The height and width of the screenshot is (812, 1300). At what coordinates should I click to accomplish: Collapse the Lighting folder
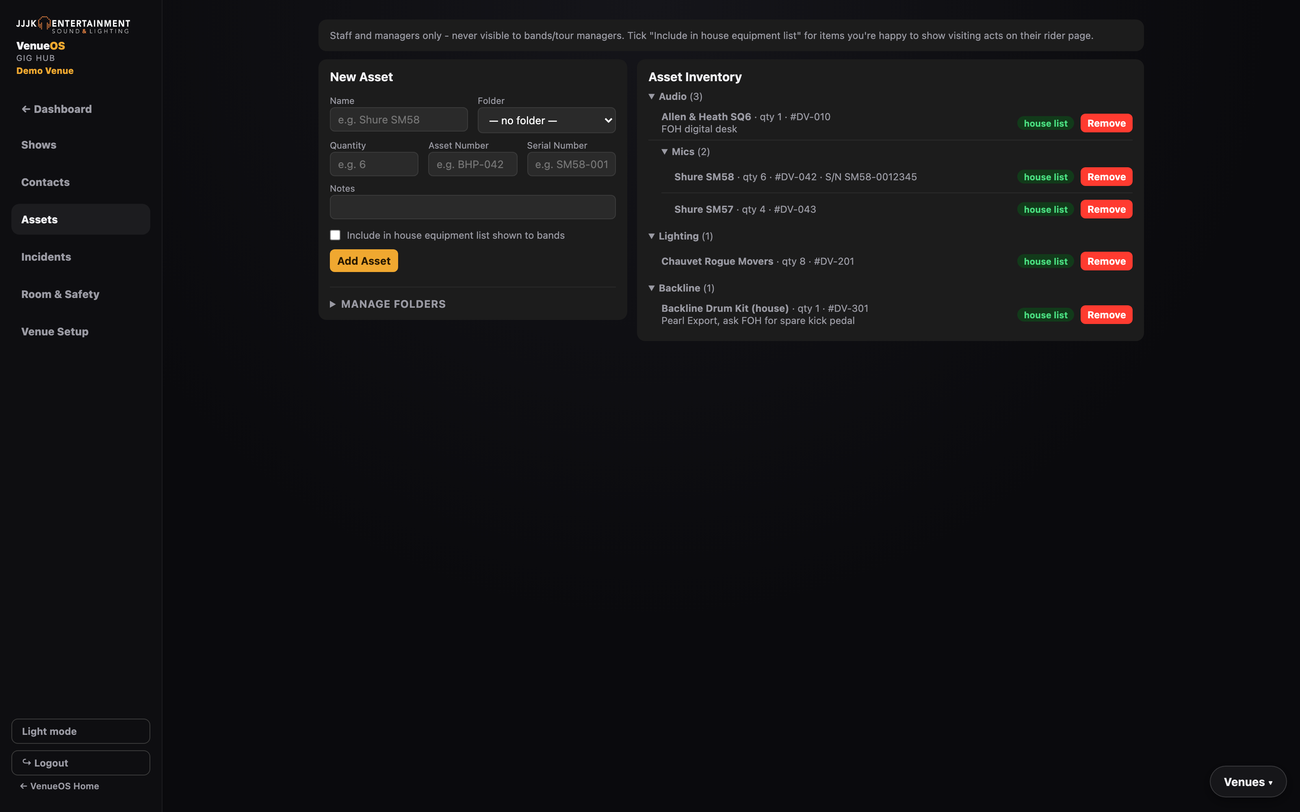tap(680, 236)
